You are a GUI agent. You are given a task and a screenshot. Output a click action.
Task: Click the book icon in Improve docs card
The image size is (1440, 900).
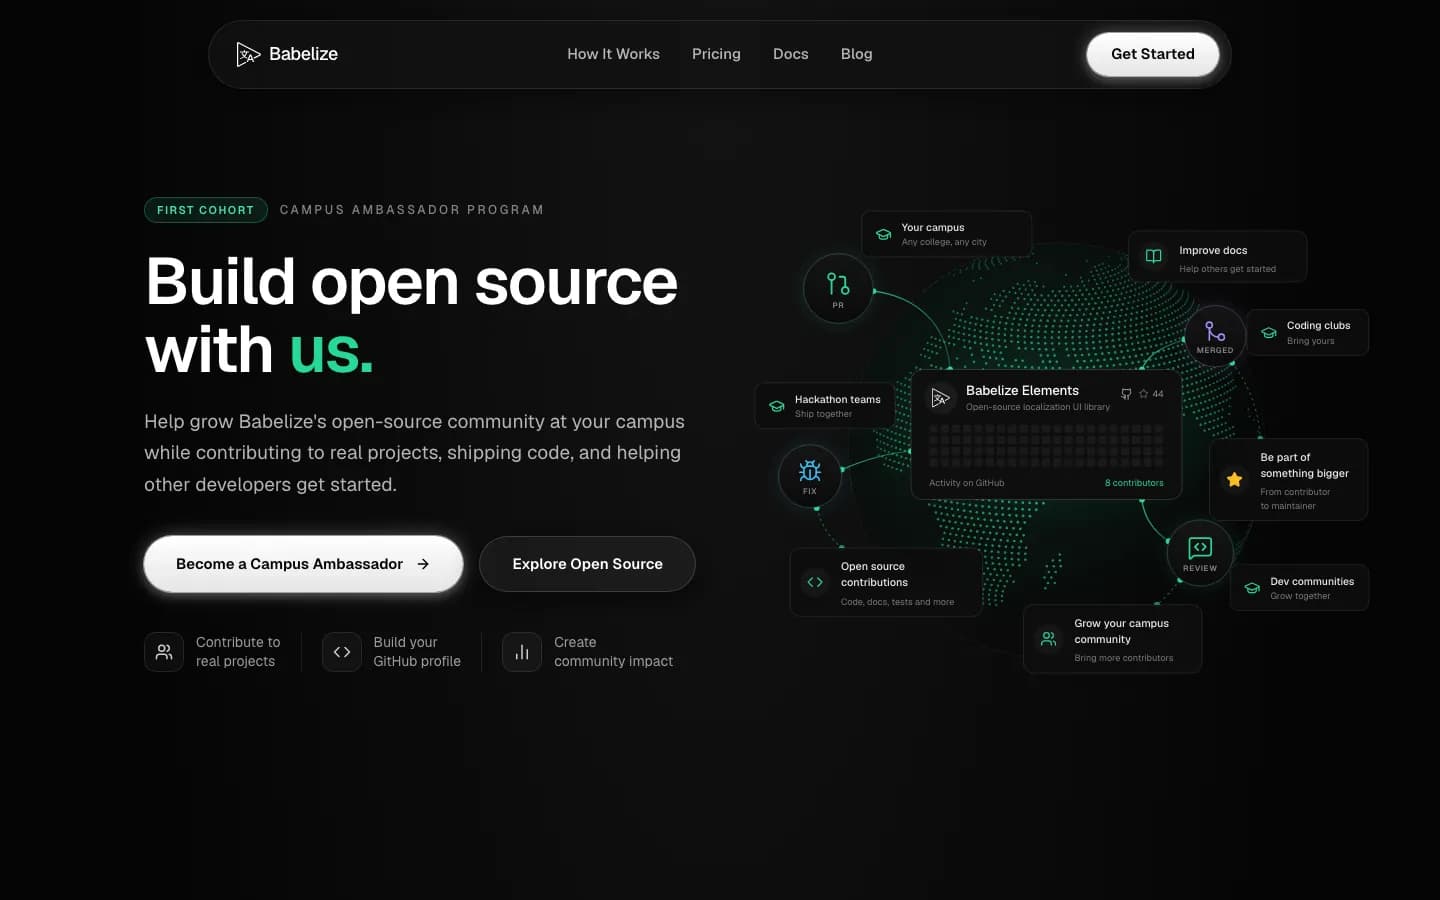(1153, 256)
